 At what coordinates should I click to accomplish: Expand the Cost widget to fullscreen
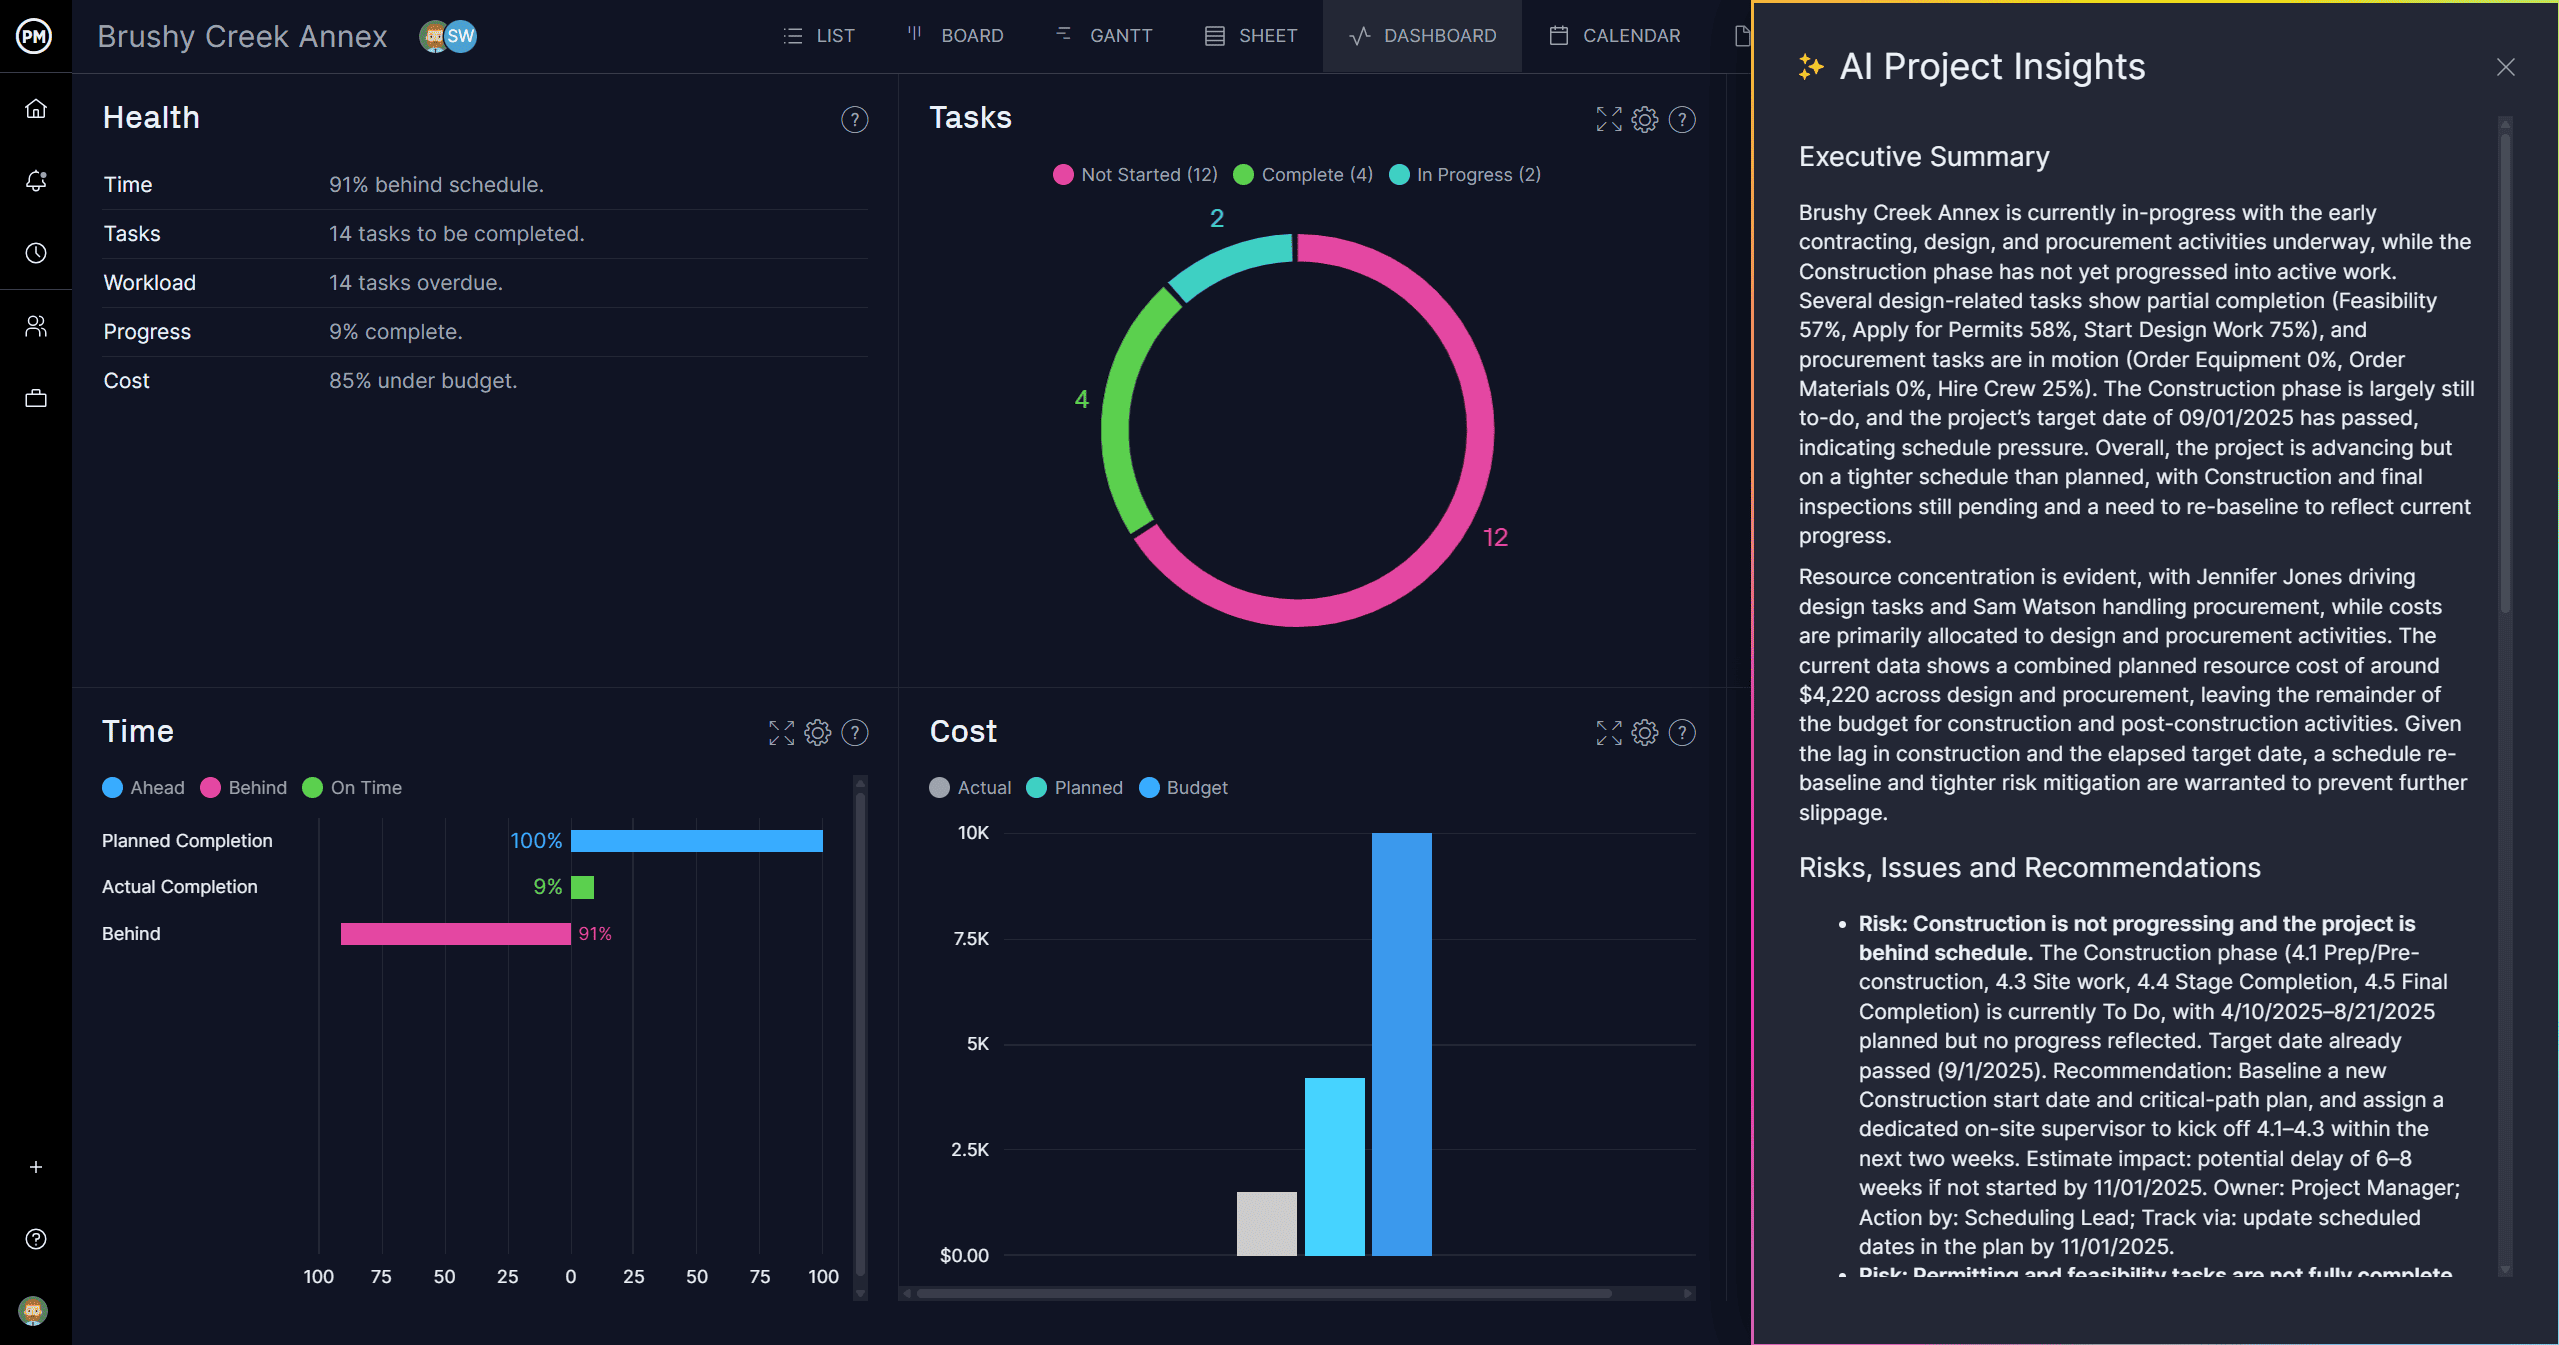1609,733
